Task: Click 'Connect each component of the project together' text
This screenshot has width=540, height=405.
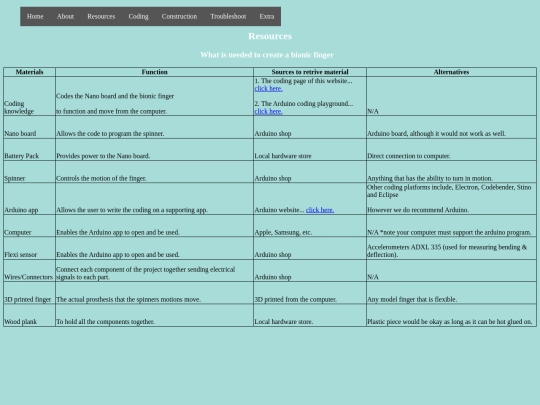Action: click(x=145, y=273)
